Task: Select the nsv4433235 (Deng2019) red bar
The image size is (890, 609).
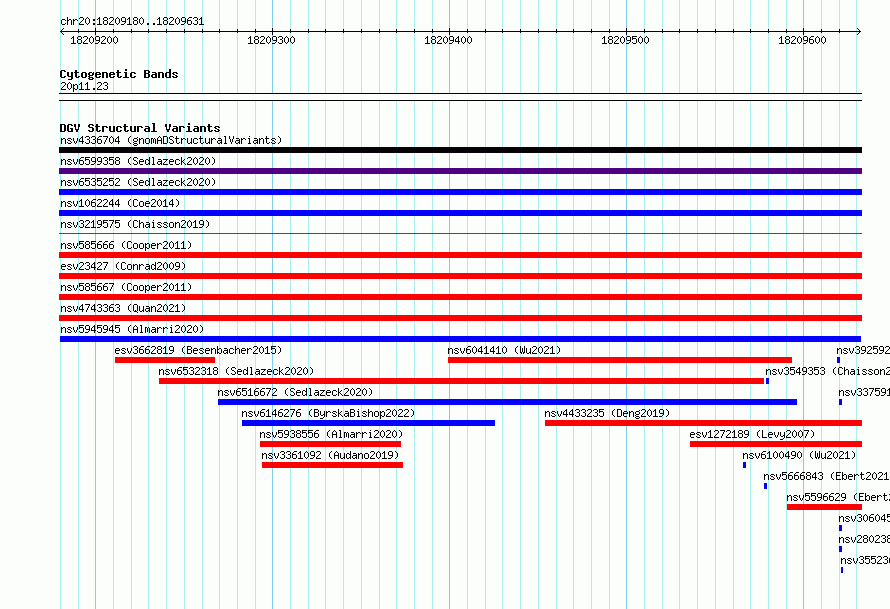Action: [x=703, y=423]
